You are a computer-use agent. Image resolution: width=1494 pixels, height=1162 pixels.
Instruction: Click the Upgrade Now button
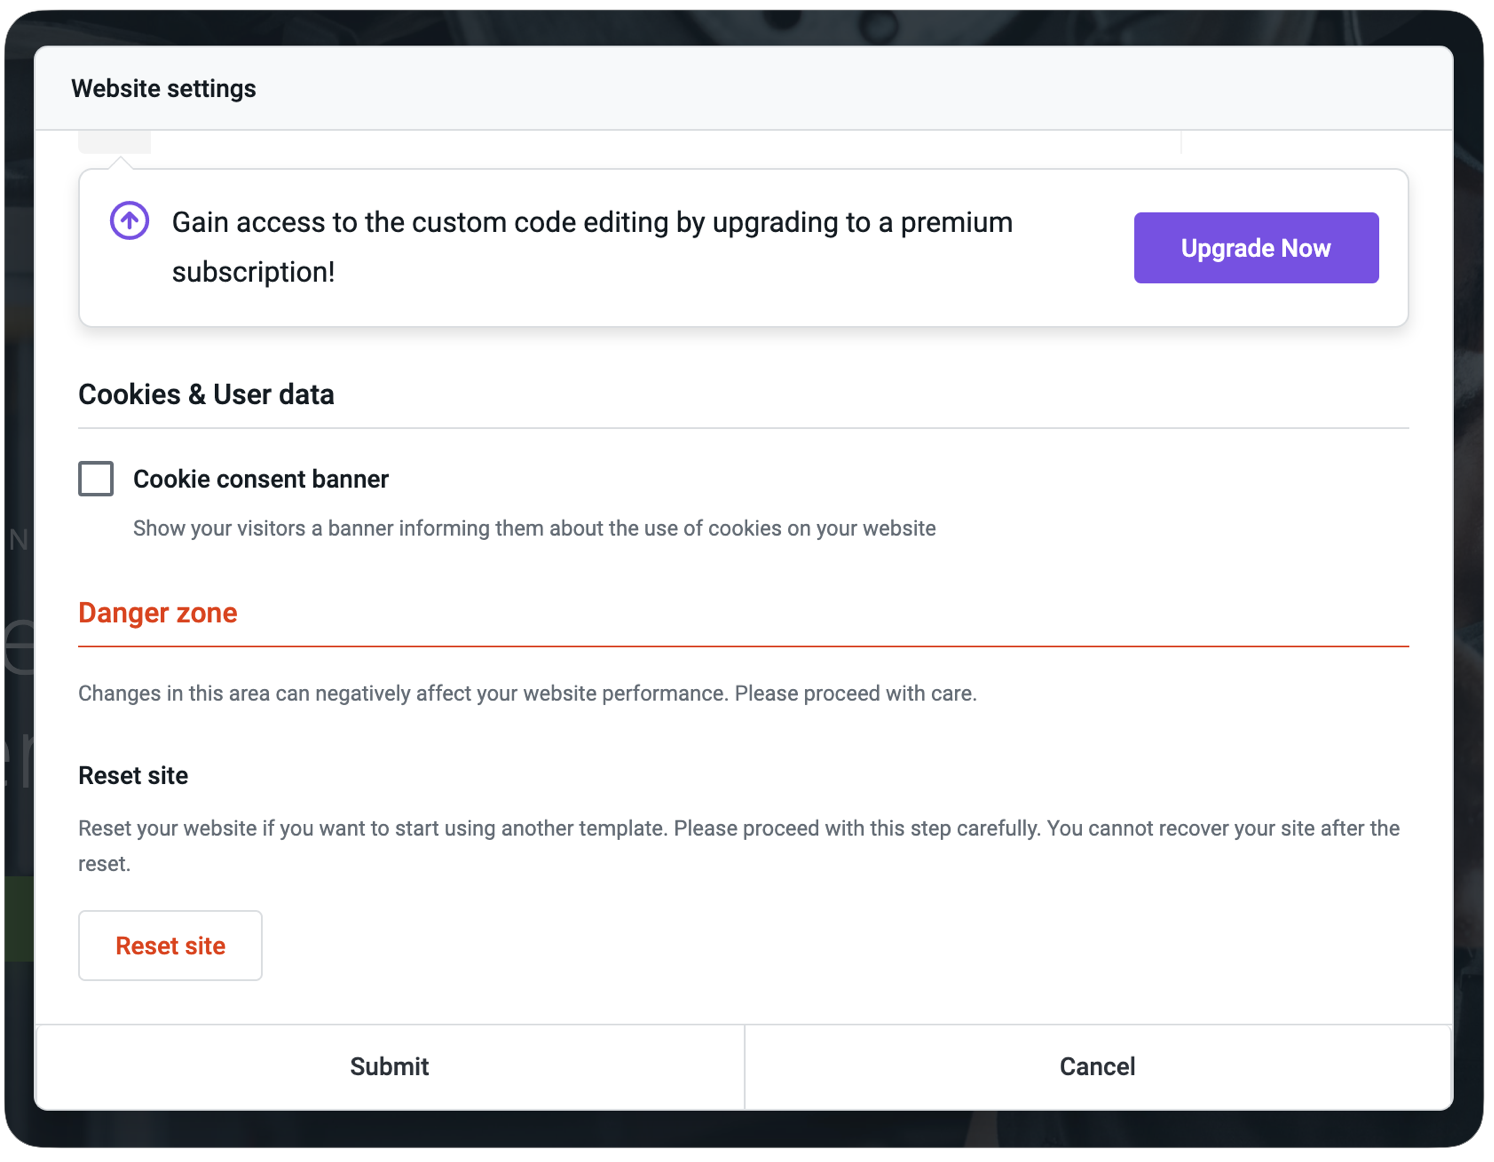point(1255,248)
